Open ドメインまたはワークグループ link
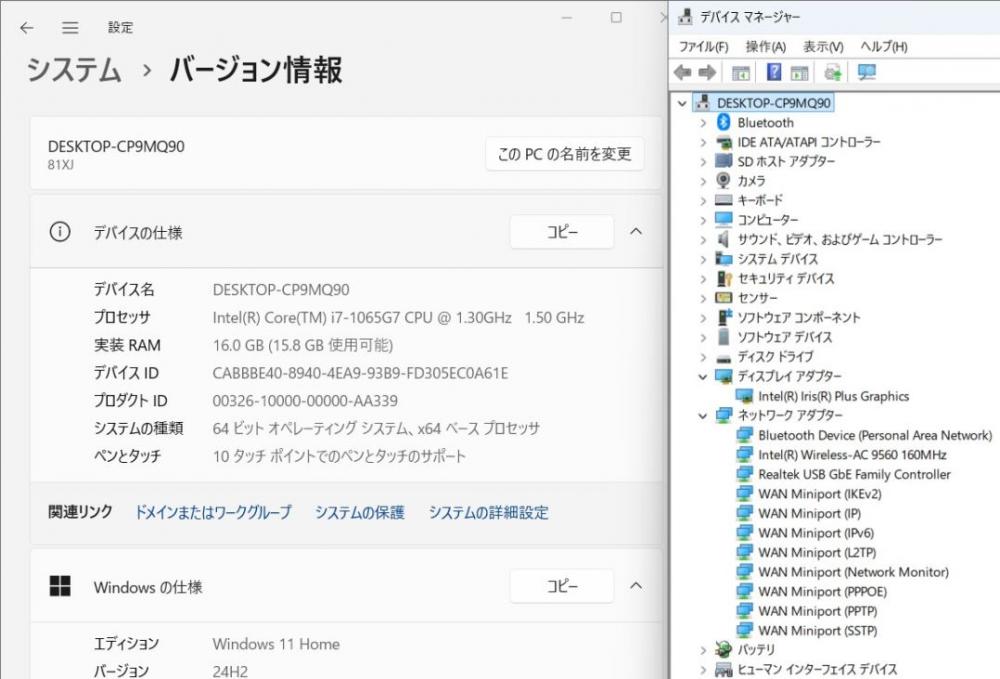 [213, 512]
